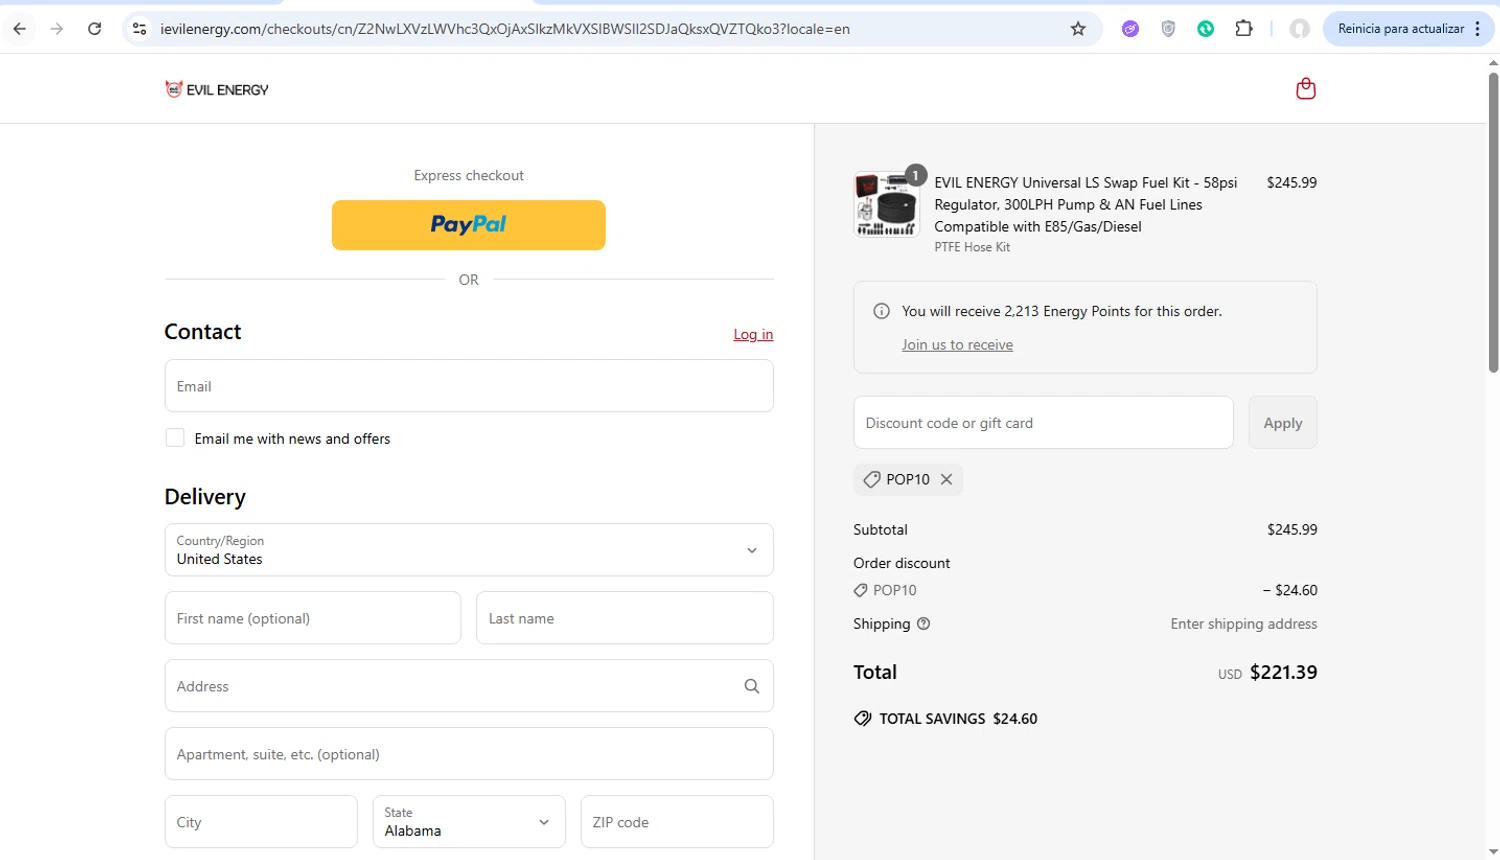Click the Apply discount button
The height and width of the screenshot is (860, 1500).
point(1283,423)
